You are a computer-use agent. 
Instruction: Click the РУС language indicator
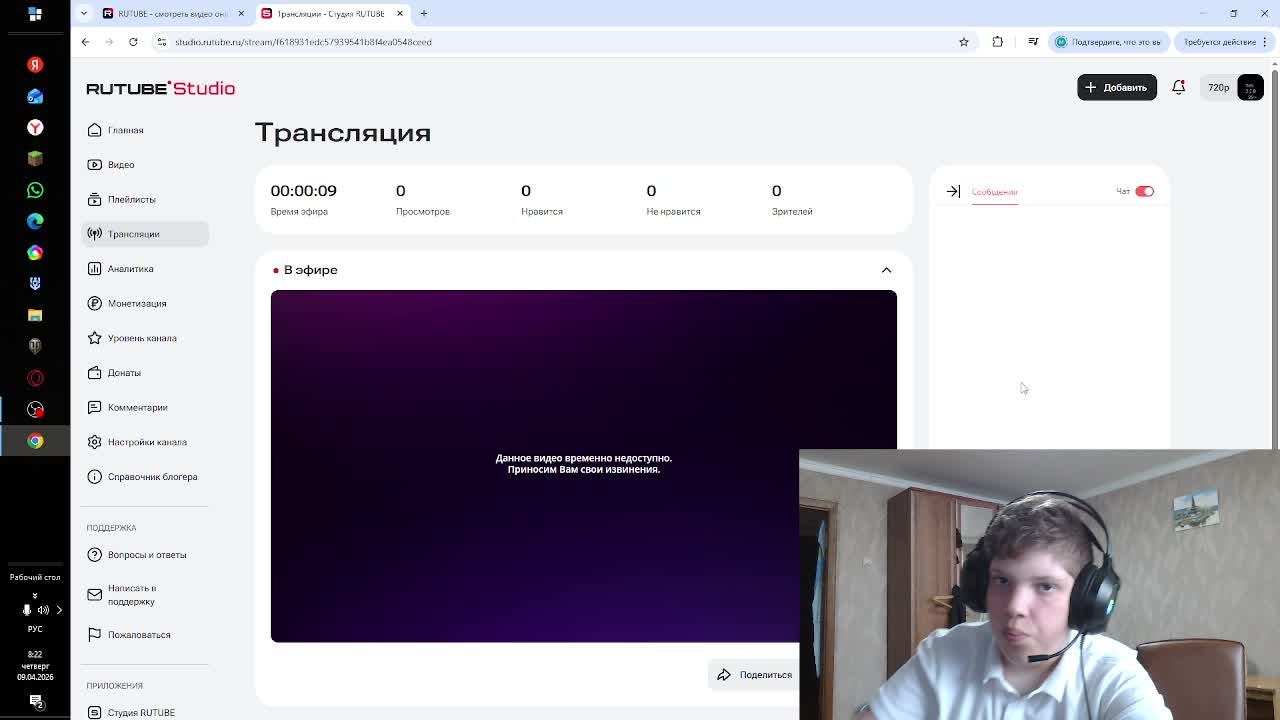35,629
